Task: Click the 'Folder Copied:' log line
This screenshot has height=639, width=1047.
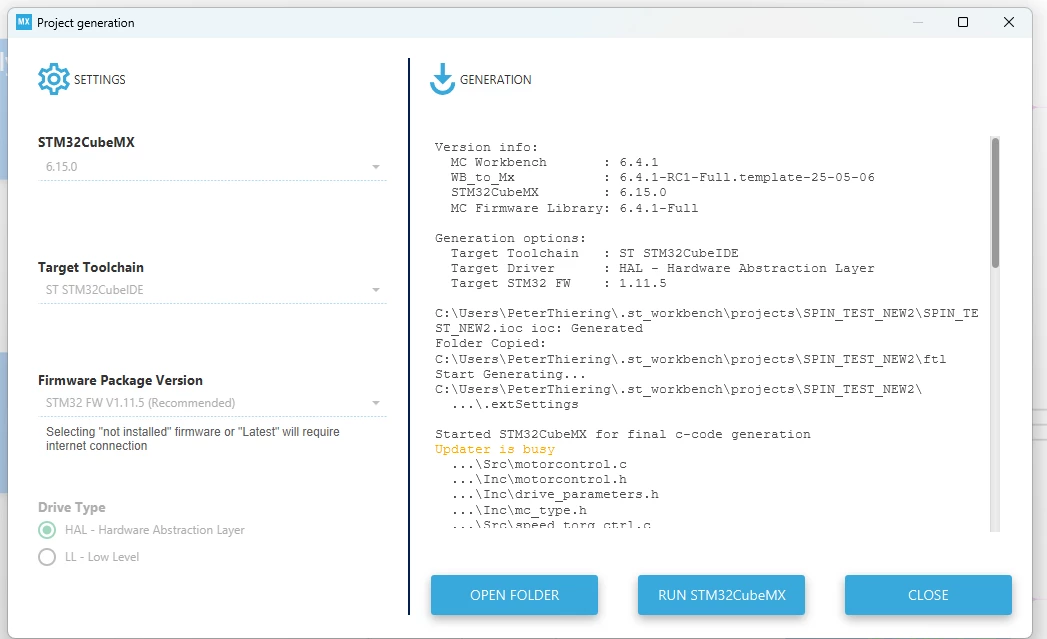Action: tap(490, 343)
